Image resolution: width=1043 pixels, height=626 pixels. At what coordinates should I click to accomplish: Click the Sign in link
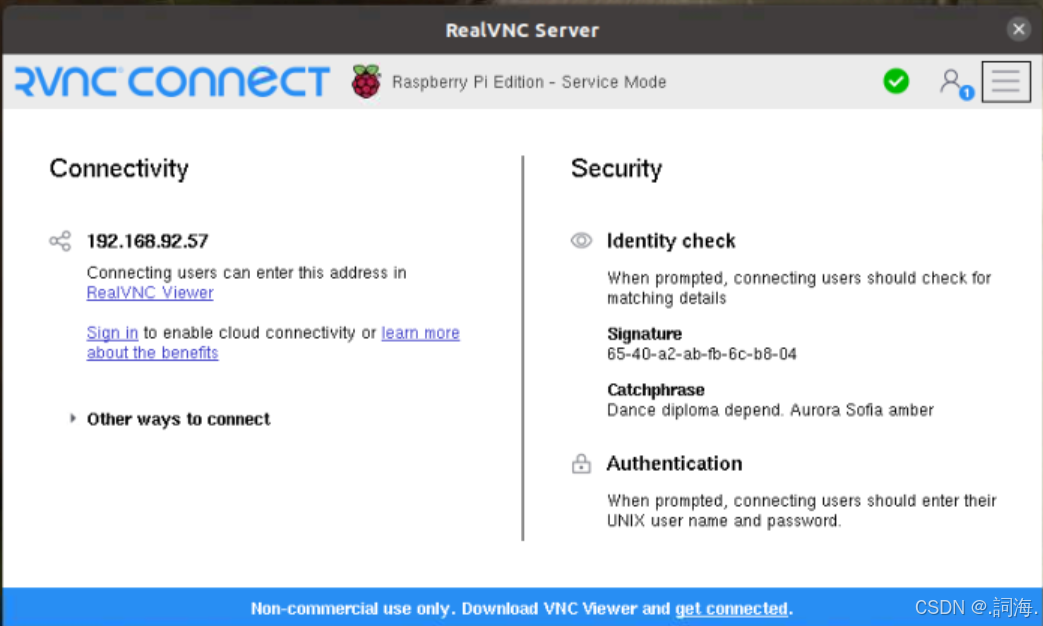click(112, 333)
